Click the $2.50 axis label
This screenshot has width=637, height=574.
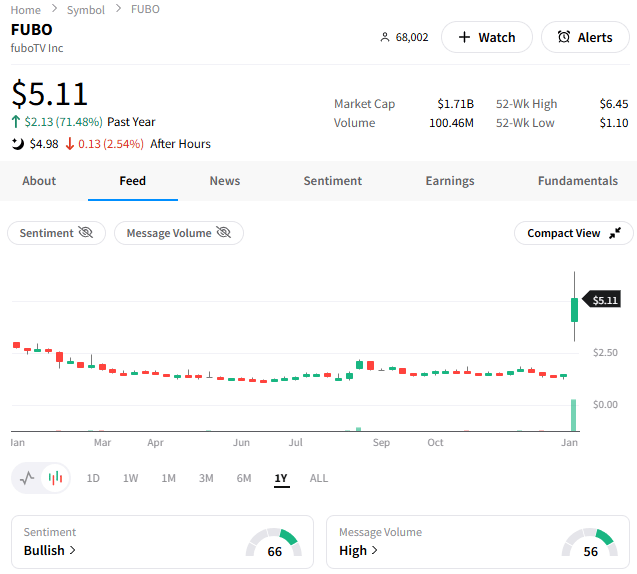click(605, 353)
